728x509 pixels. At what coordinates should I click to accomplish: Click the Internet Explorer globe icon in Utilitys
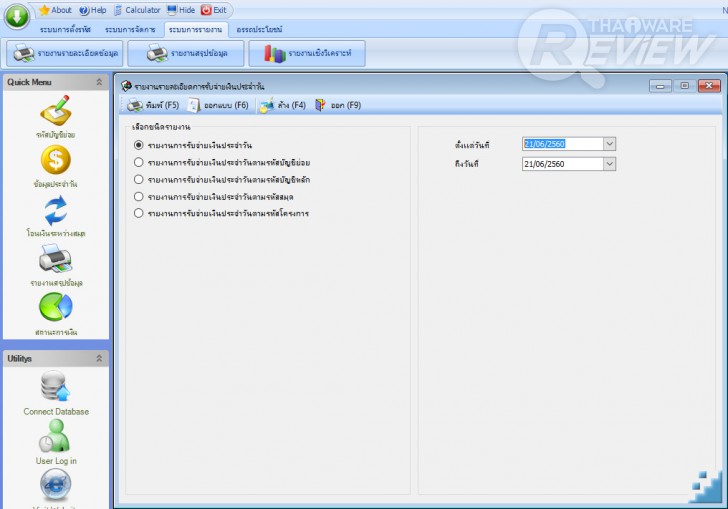click(x=56, y=485)
